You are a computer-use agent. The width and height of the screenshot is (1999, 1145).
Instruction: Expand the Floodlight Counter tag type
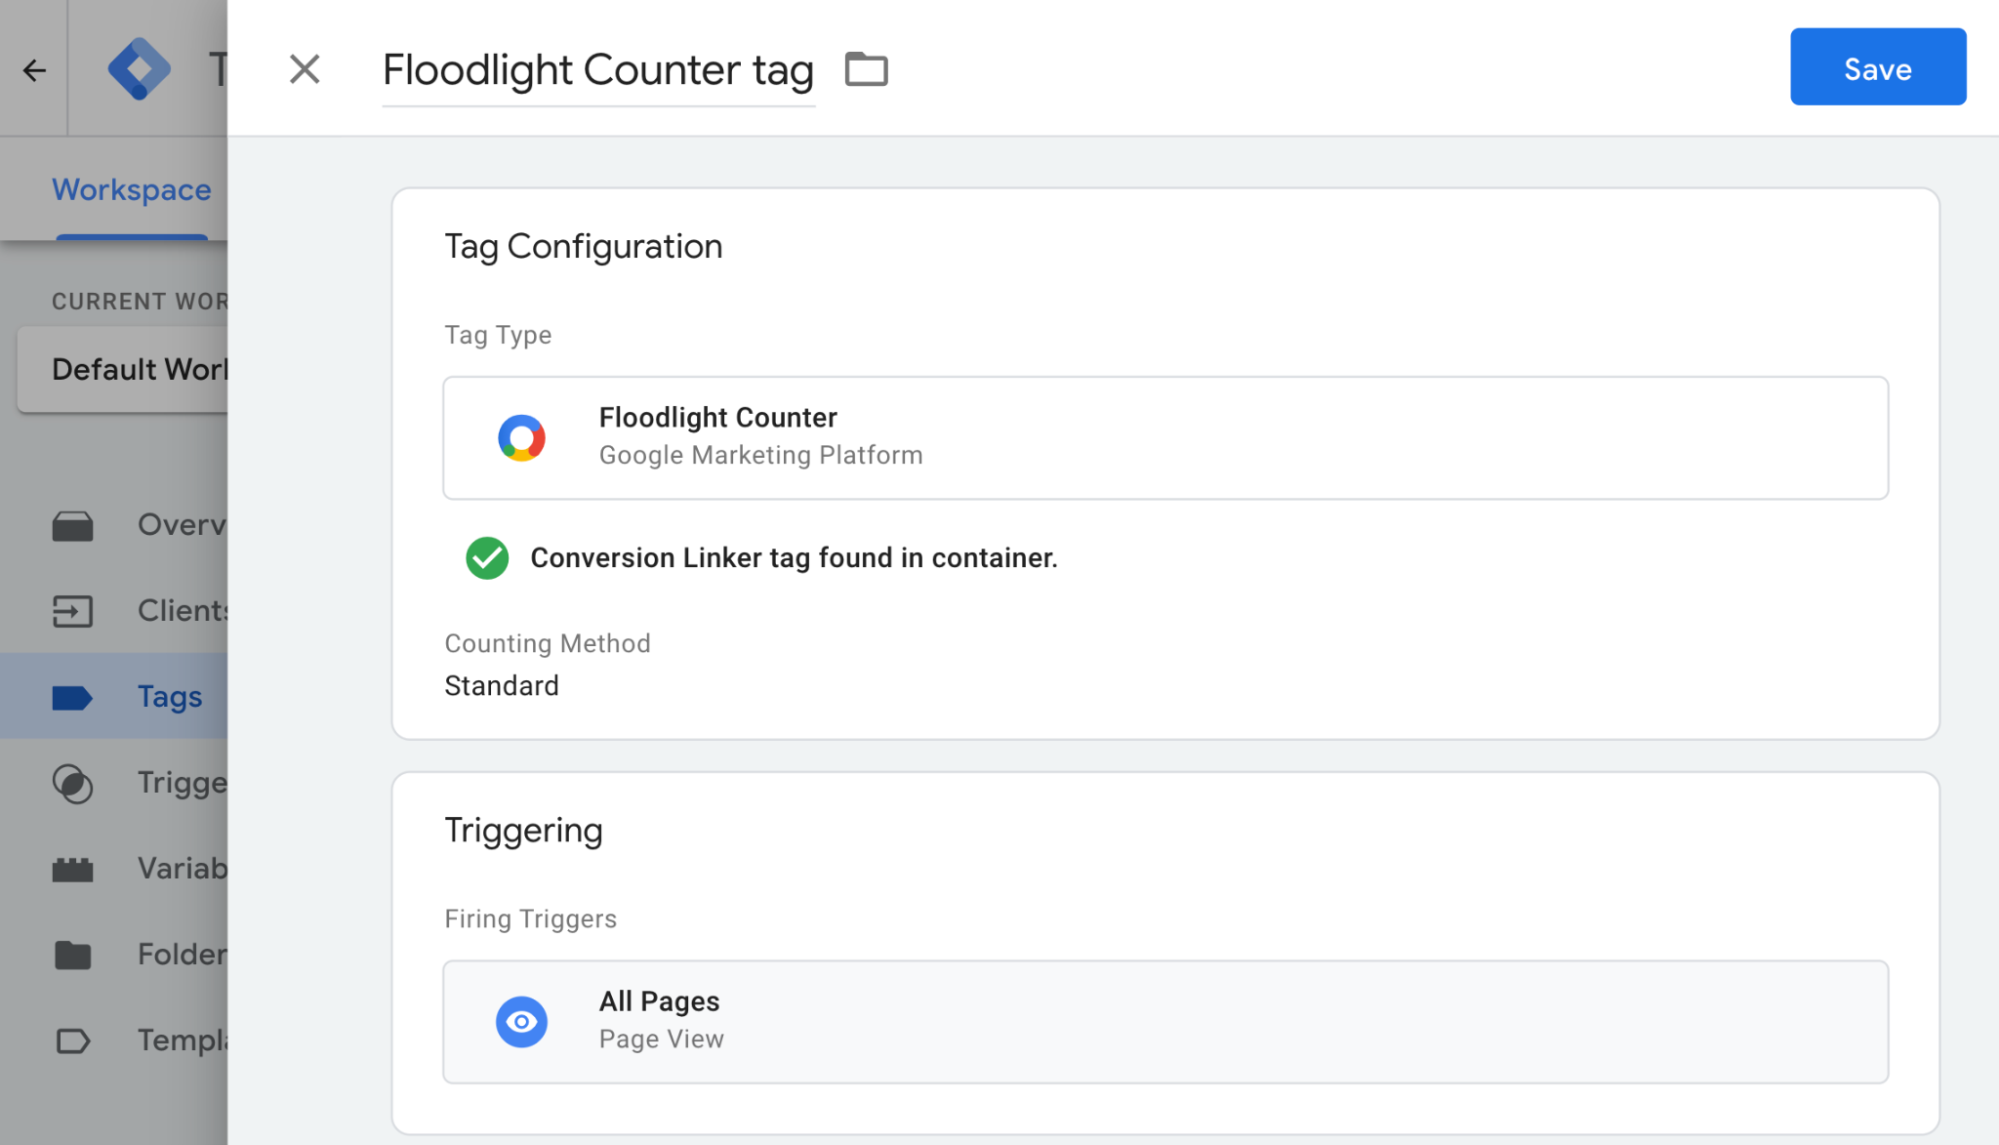(x=1166, y=437)
